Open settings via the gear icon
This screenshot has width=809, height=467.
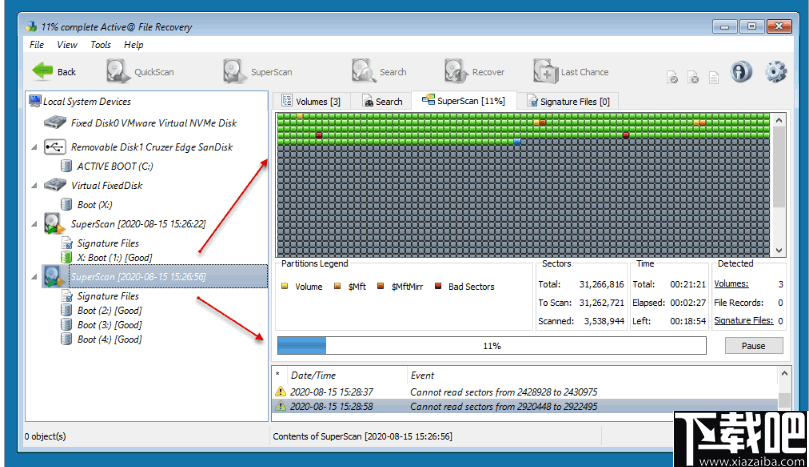(775, 72)
